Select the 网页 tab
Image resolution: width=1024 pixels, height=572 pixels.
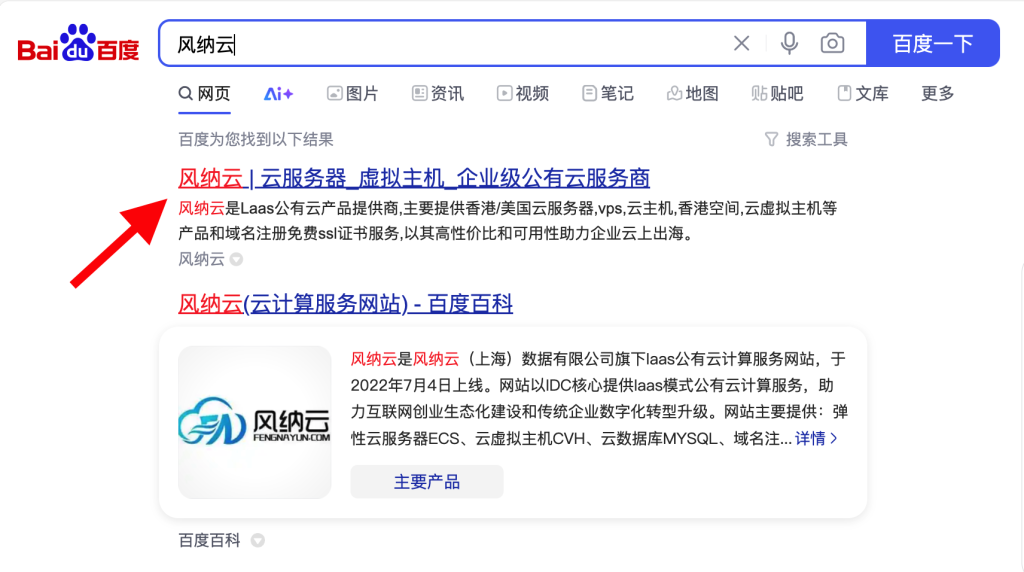tap(204, 94)
